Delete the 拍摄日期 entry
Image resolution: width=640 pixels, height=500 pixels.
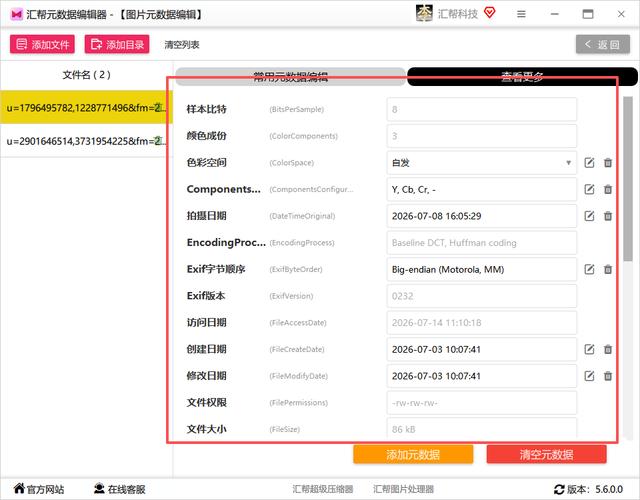point(608,216)
